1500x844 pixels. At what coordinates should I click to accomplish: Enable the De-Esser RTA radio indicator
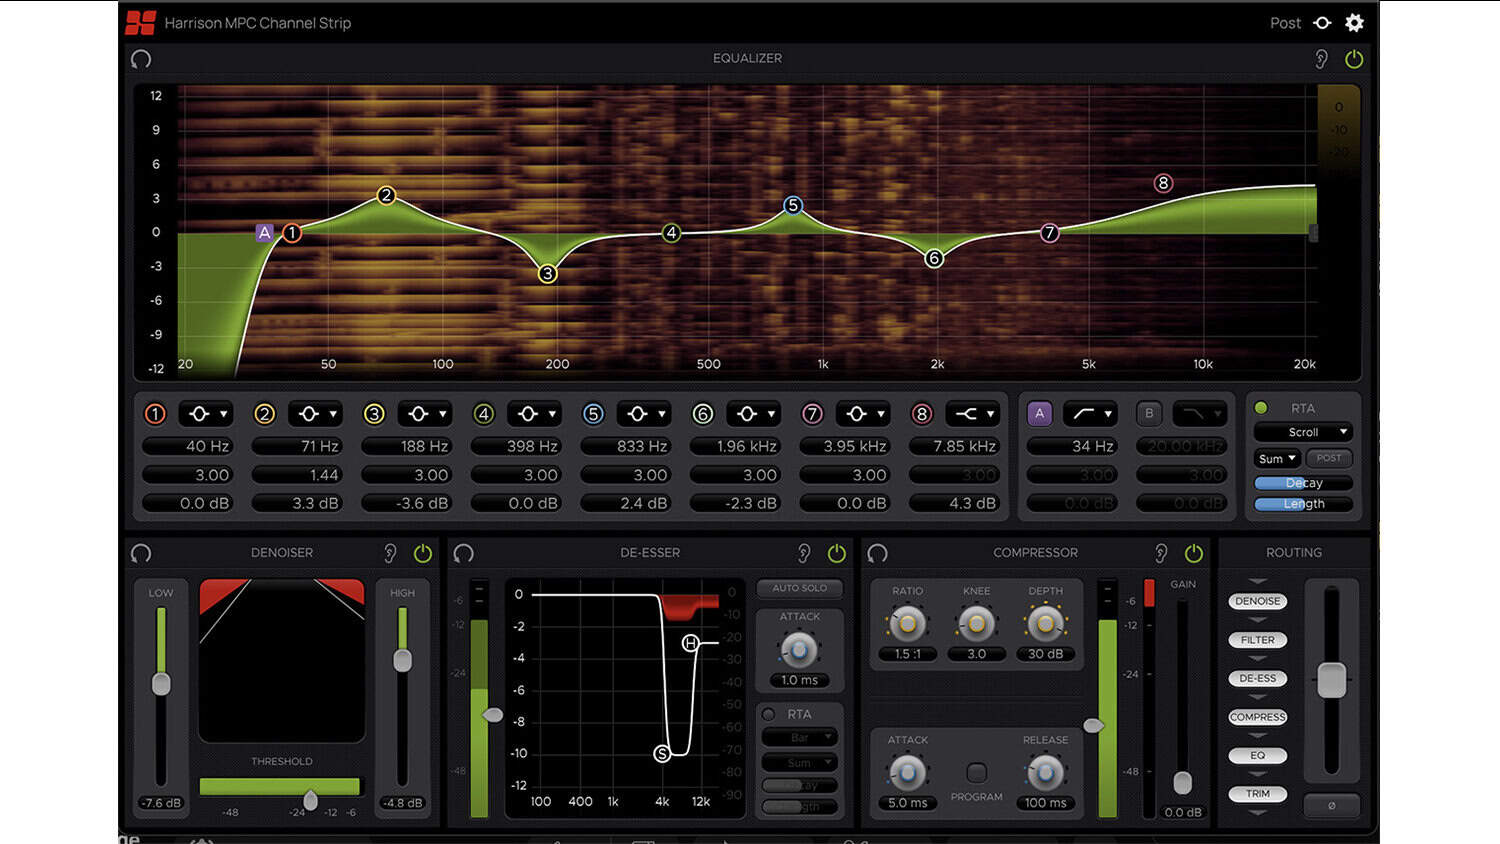(768, 714)
